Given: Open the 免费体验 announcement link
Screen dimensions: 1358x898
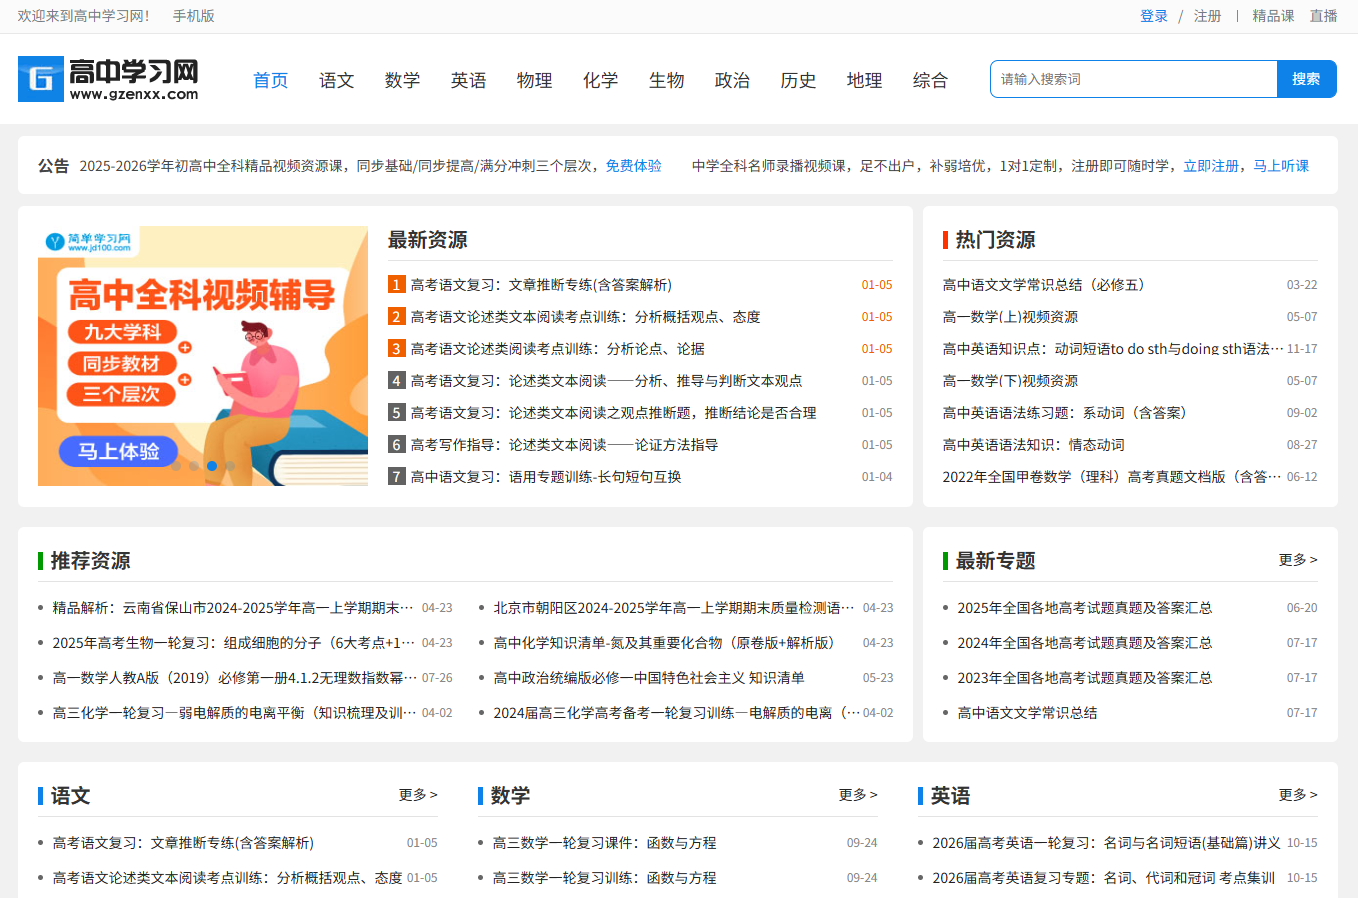Looking at the screenshot, I should [x=633, y=166].
